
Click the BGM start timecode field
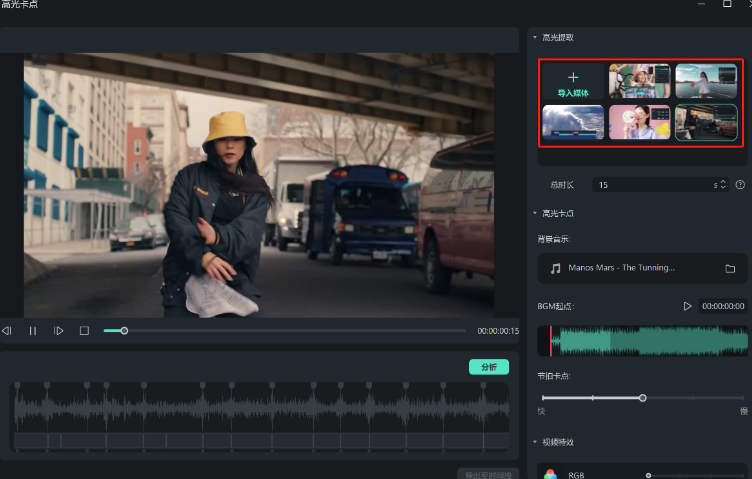pyautogui.click(x=722, y=306)
